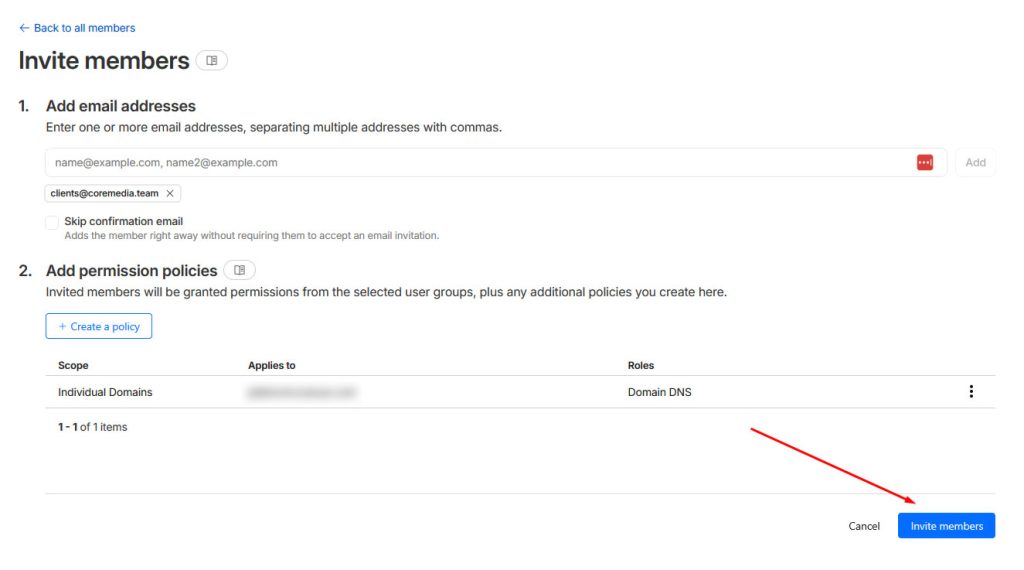Screen dimensions: 1024x570
Task: Click the Back to all members link
Action: pyautogui.click(x=77, y=28)
